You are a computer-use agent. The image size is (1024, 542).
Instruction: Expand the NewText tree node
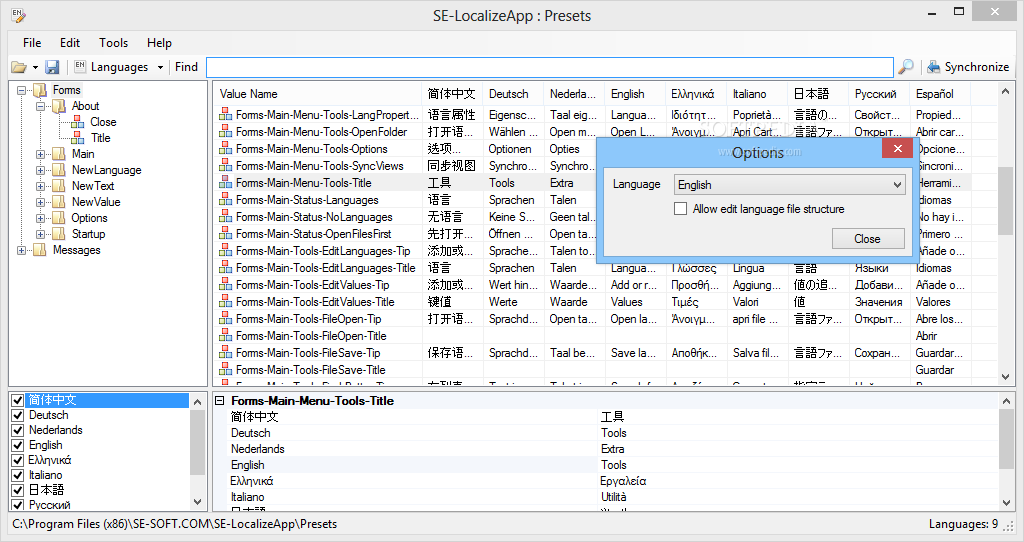coord(40,186)
